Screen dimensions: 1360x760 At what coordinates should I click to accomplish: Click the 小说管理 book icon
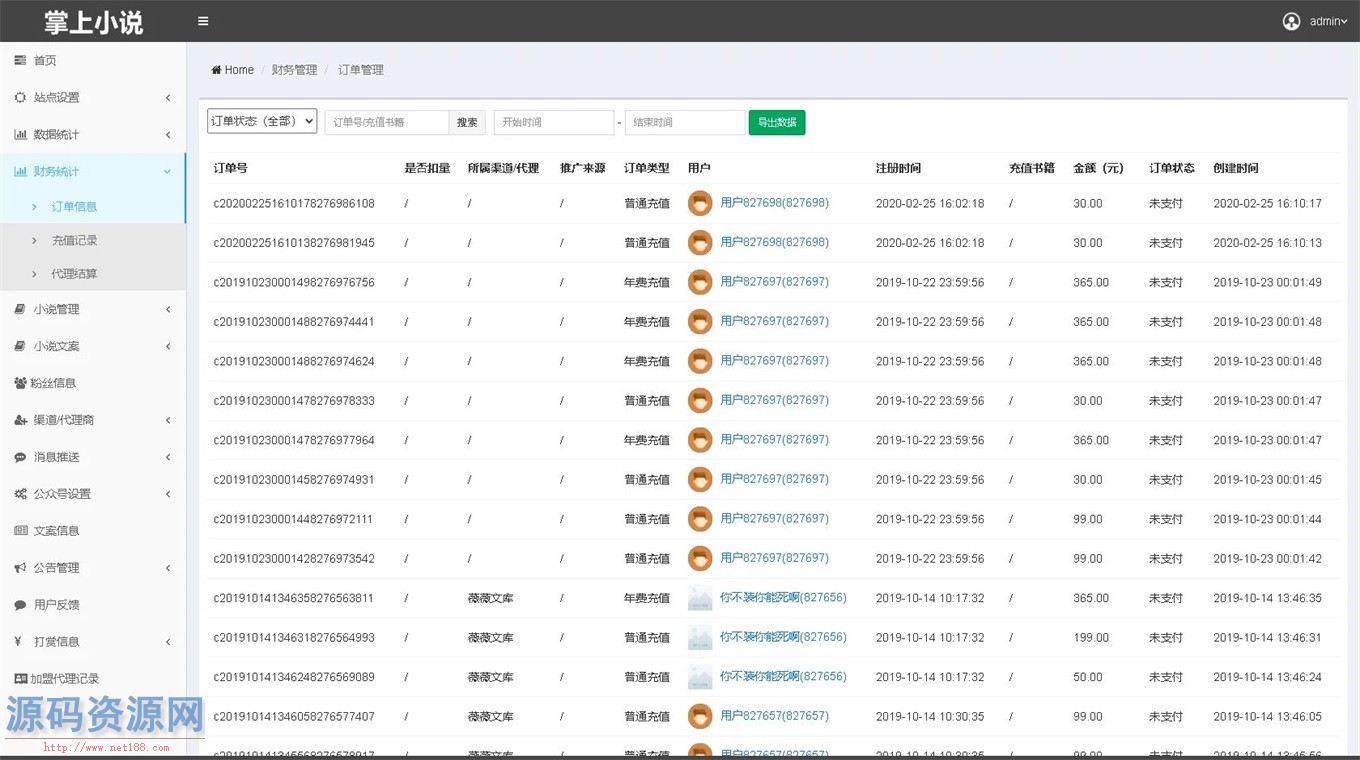point(22,309)
